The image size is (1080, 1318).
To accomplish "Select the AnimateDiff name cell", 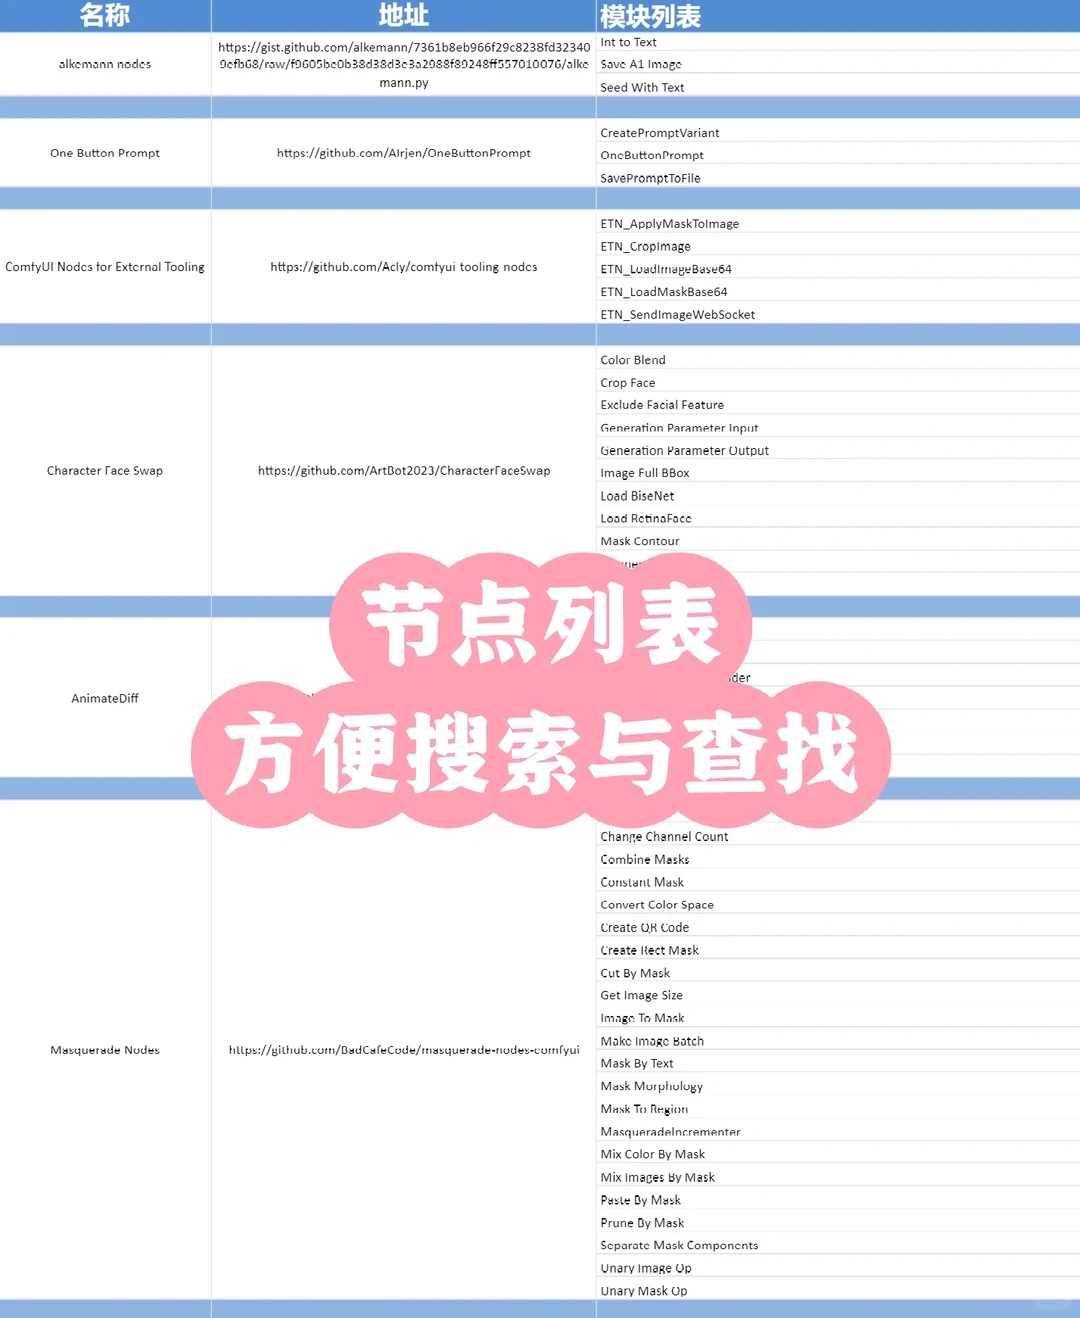I will (x=105, y=698).
